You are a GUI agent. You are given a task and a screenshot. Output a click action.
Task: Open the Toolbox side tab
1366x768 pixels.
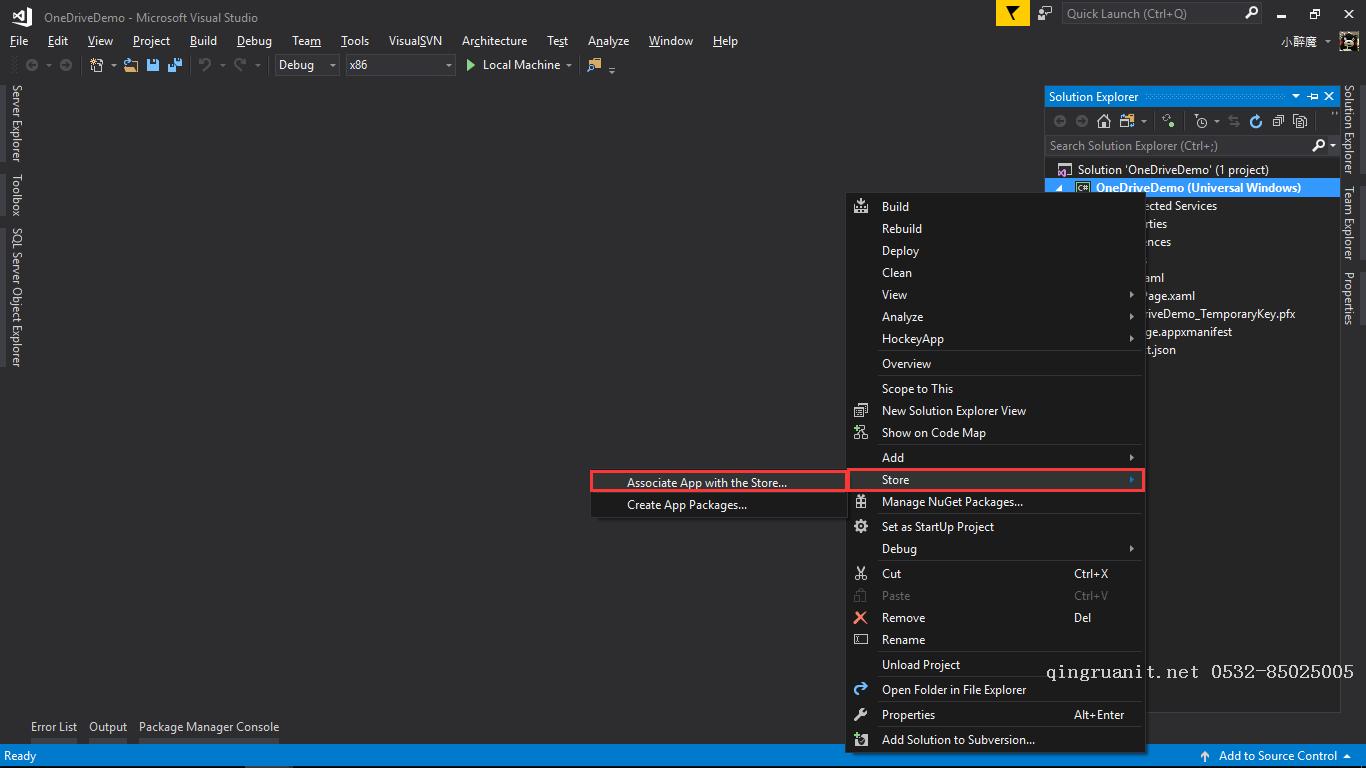click(16, 195)
